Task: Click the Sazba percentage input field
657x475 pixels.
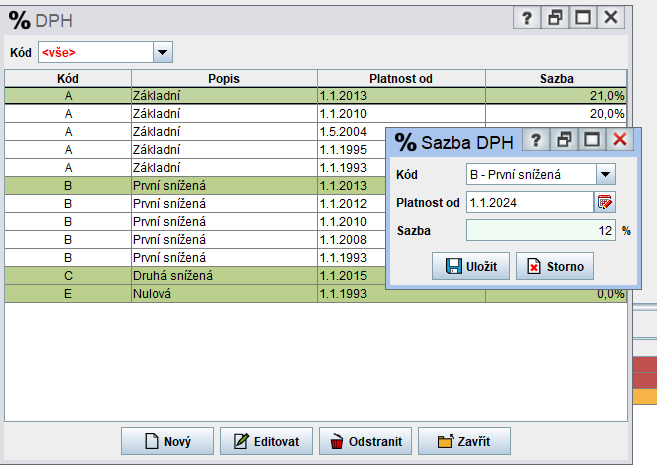Action: 540,231
